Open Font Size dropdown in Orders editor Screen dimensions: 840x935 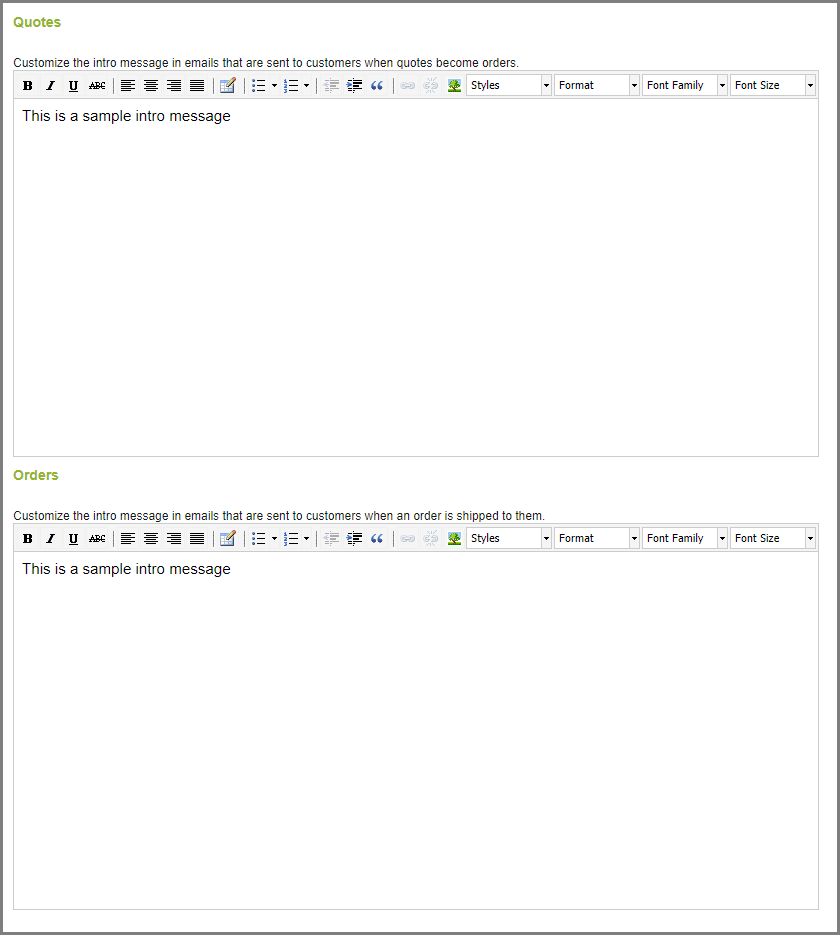(x=773, y=538)
